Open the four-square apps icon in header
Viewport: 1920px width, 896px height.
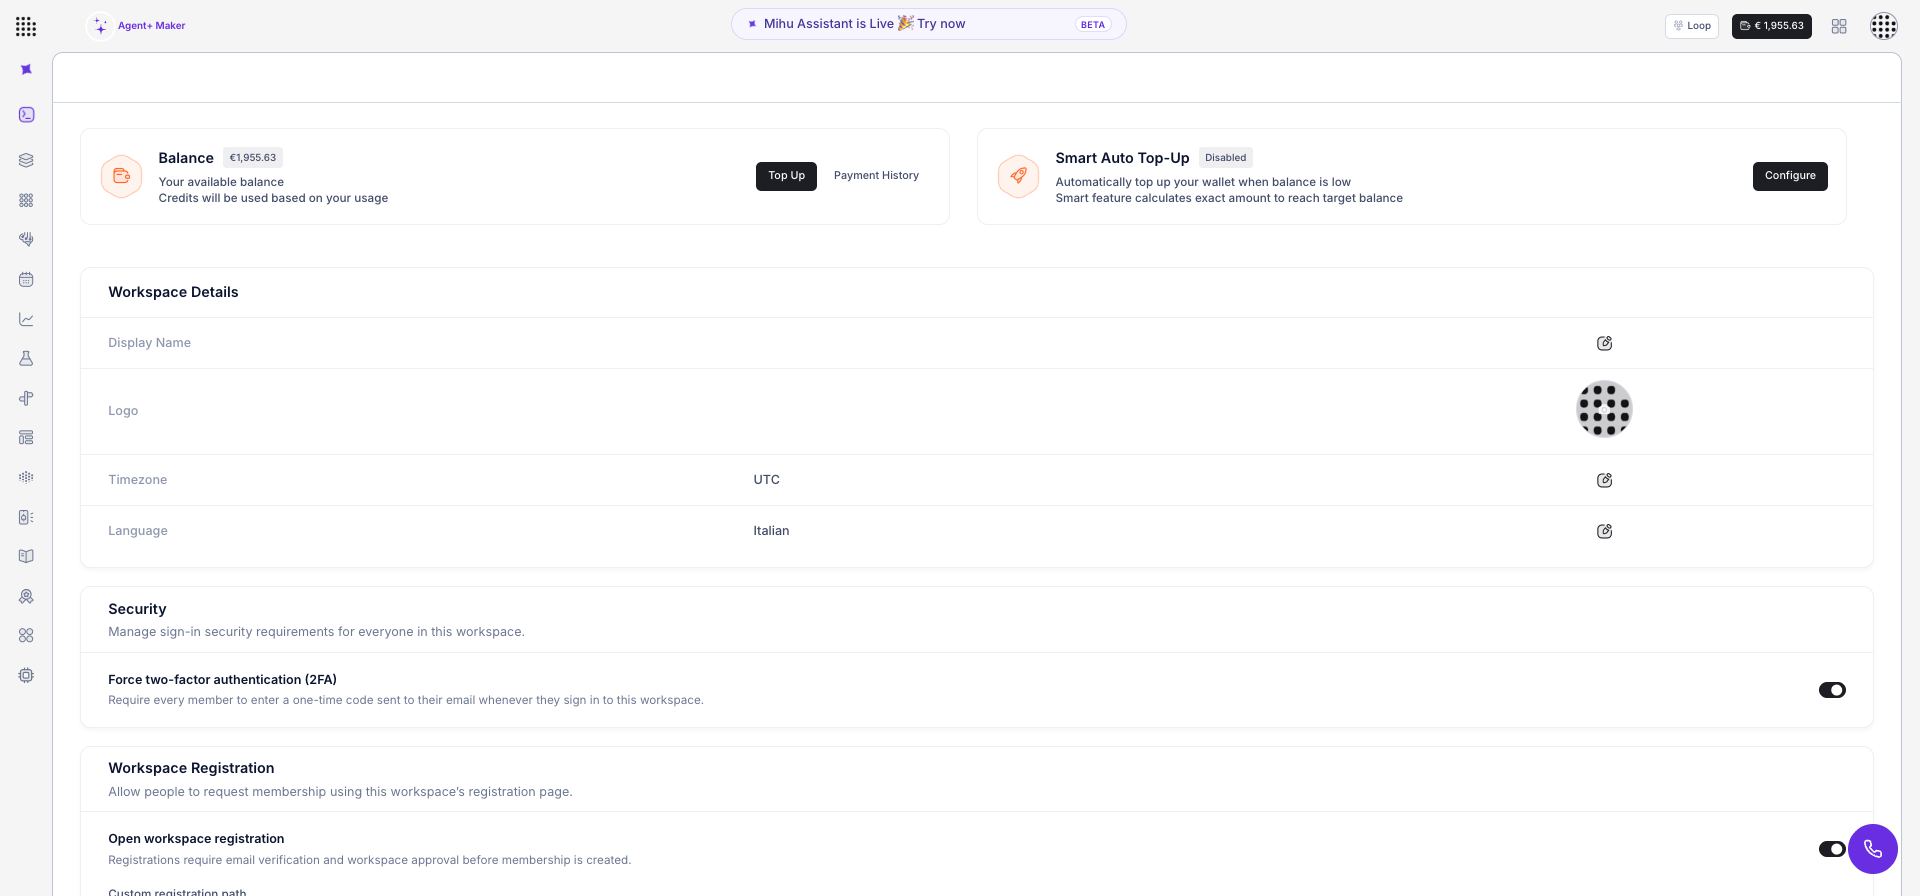tap(1839, 26)
